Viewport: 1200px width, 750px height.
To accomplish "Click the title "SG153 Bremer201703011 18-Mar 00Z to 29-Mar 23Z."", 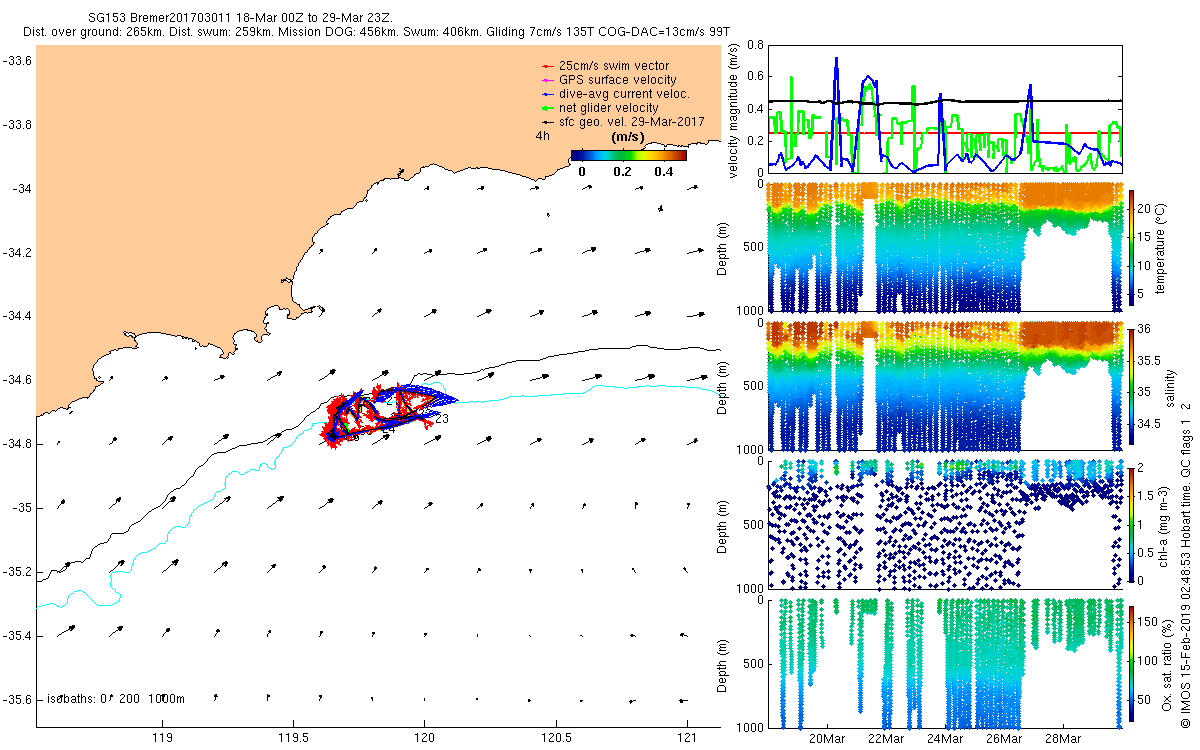I will (x=240, y=18).
